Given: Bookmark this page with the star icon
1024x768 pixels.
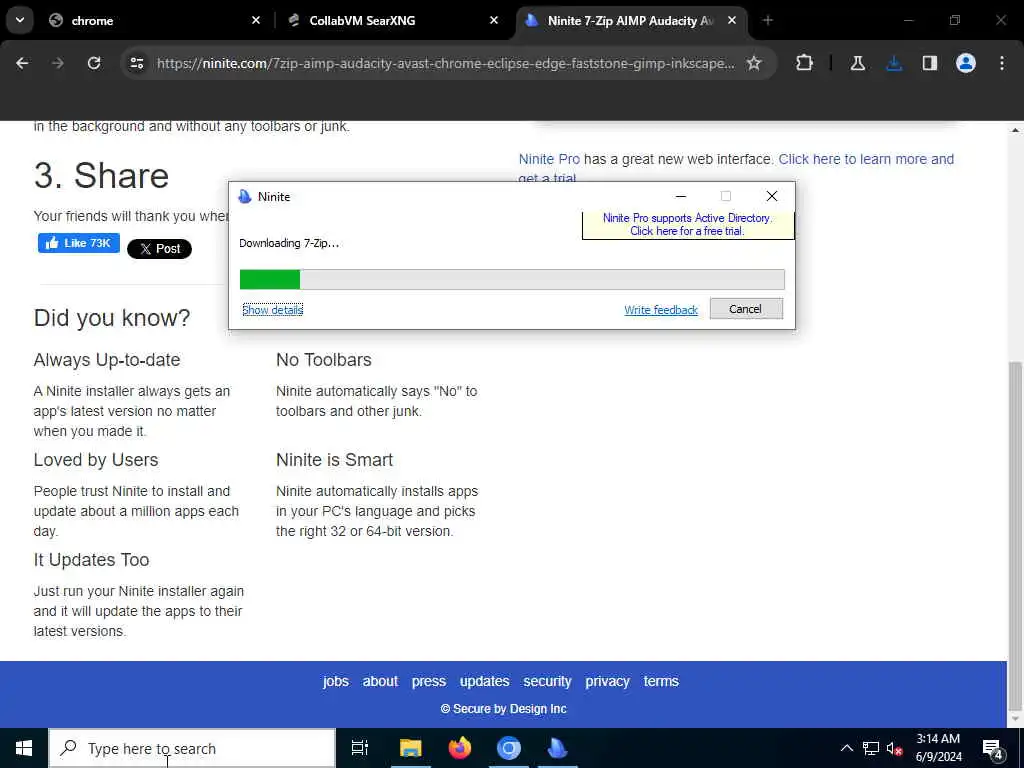Looking at the screenshot, I should 754,63.
